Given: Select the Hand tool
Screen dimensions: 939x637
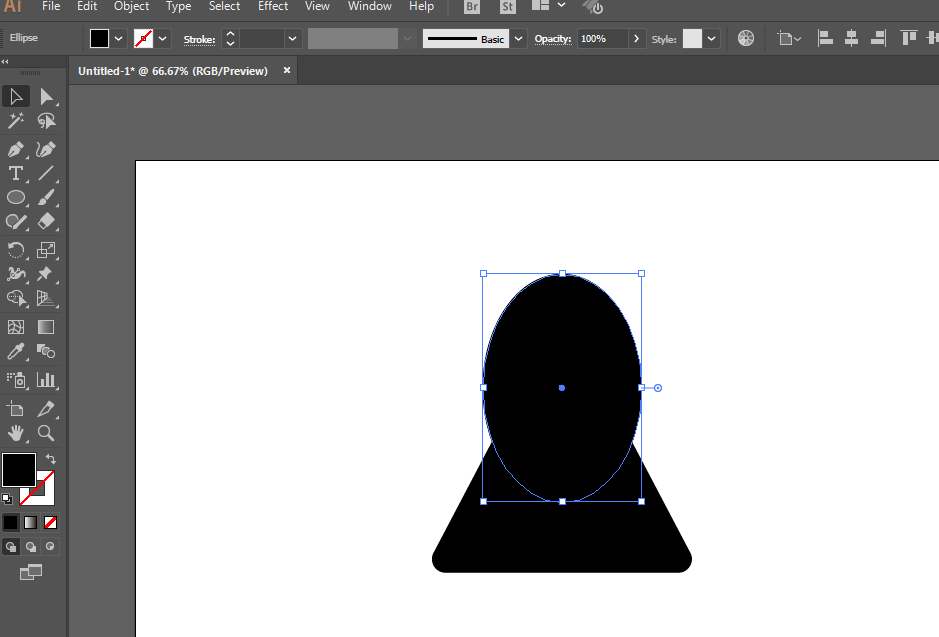Looking at the screenshot, I should tap(16, 433).
